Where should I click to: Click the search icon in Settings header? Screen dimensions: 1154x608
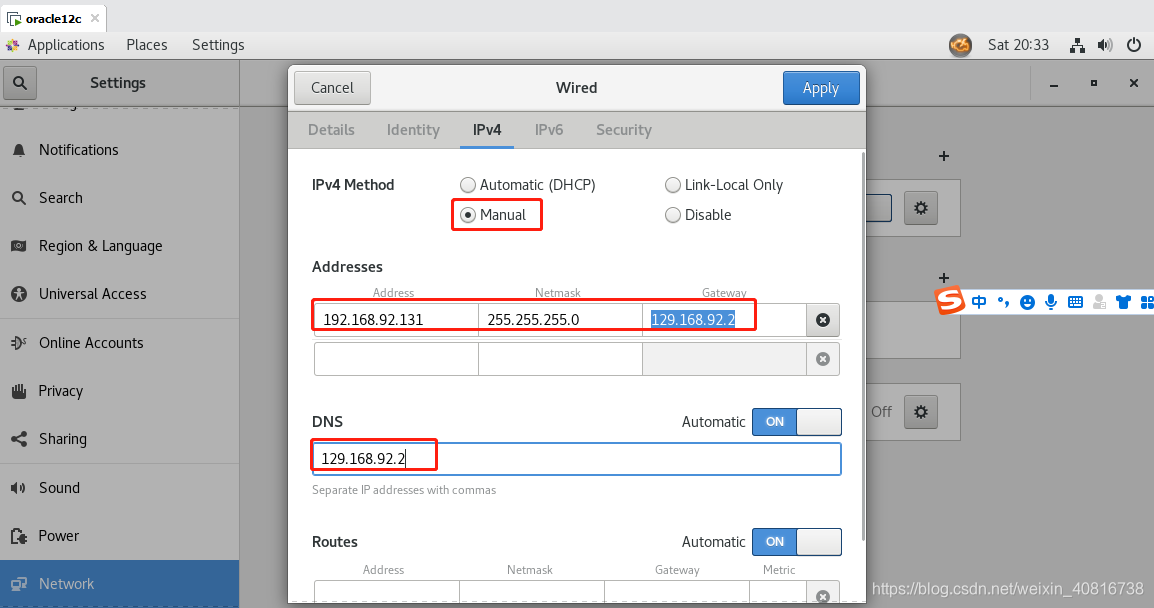(20, 83)
